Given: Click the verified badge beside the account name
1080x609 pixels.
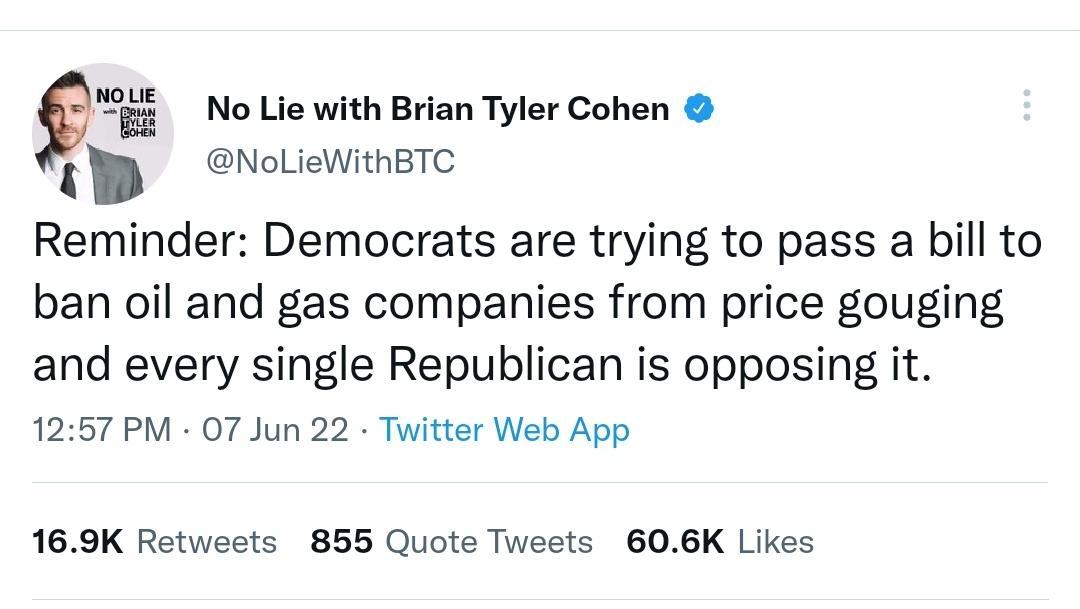Looking at the screenshot, I should tap(697, 108).
